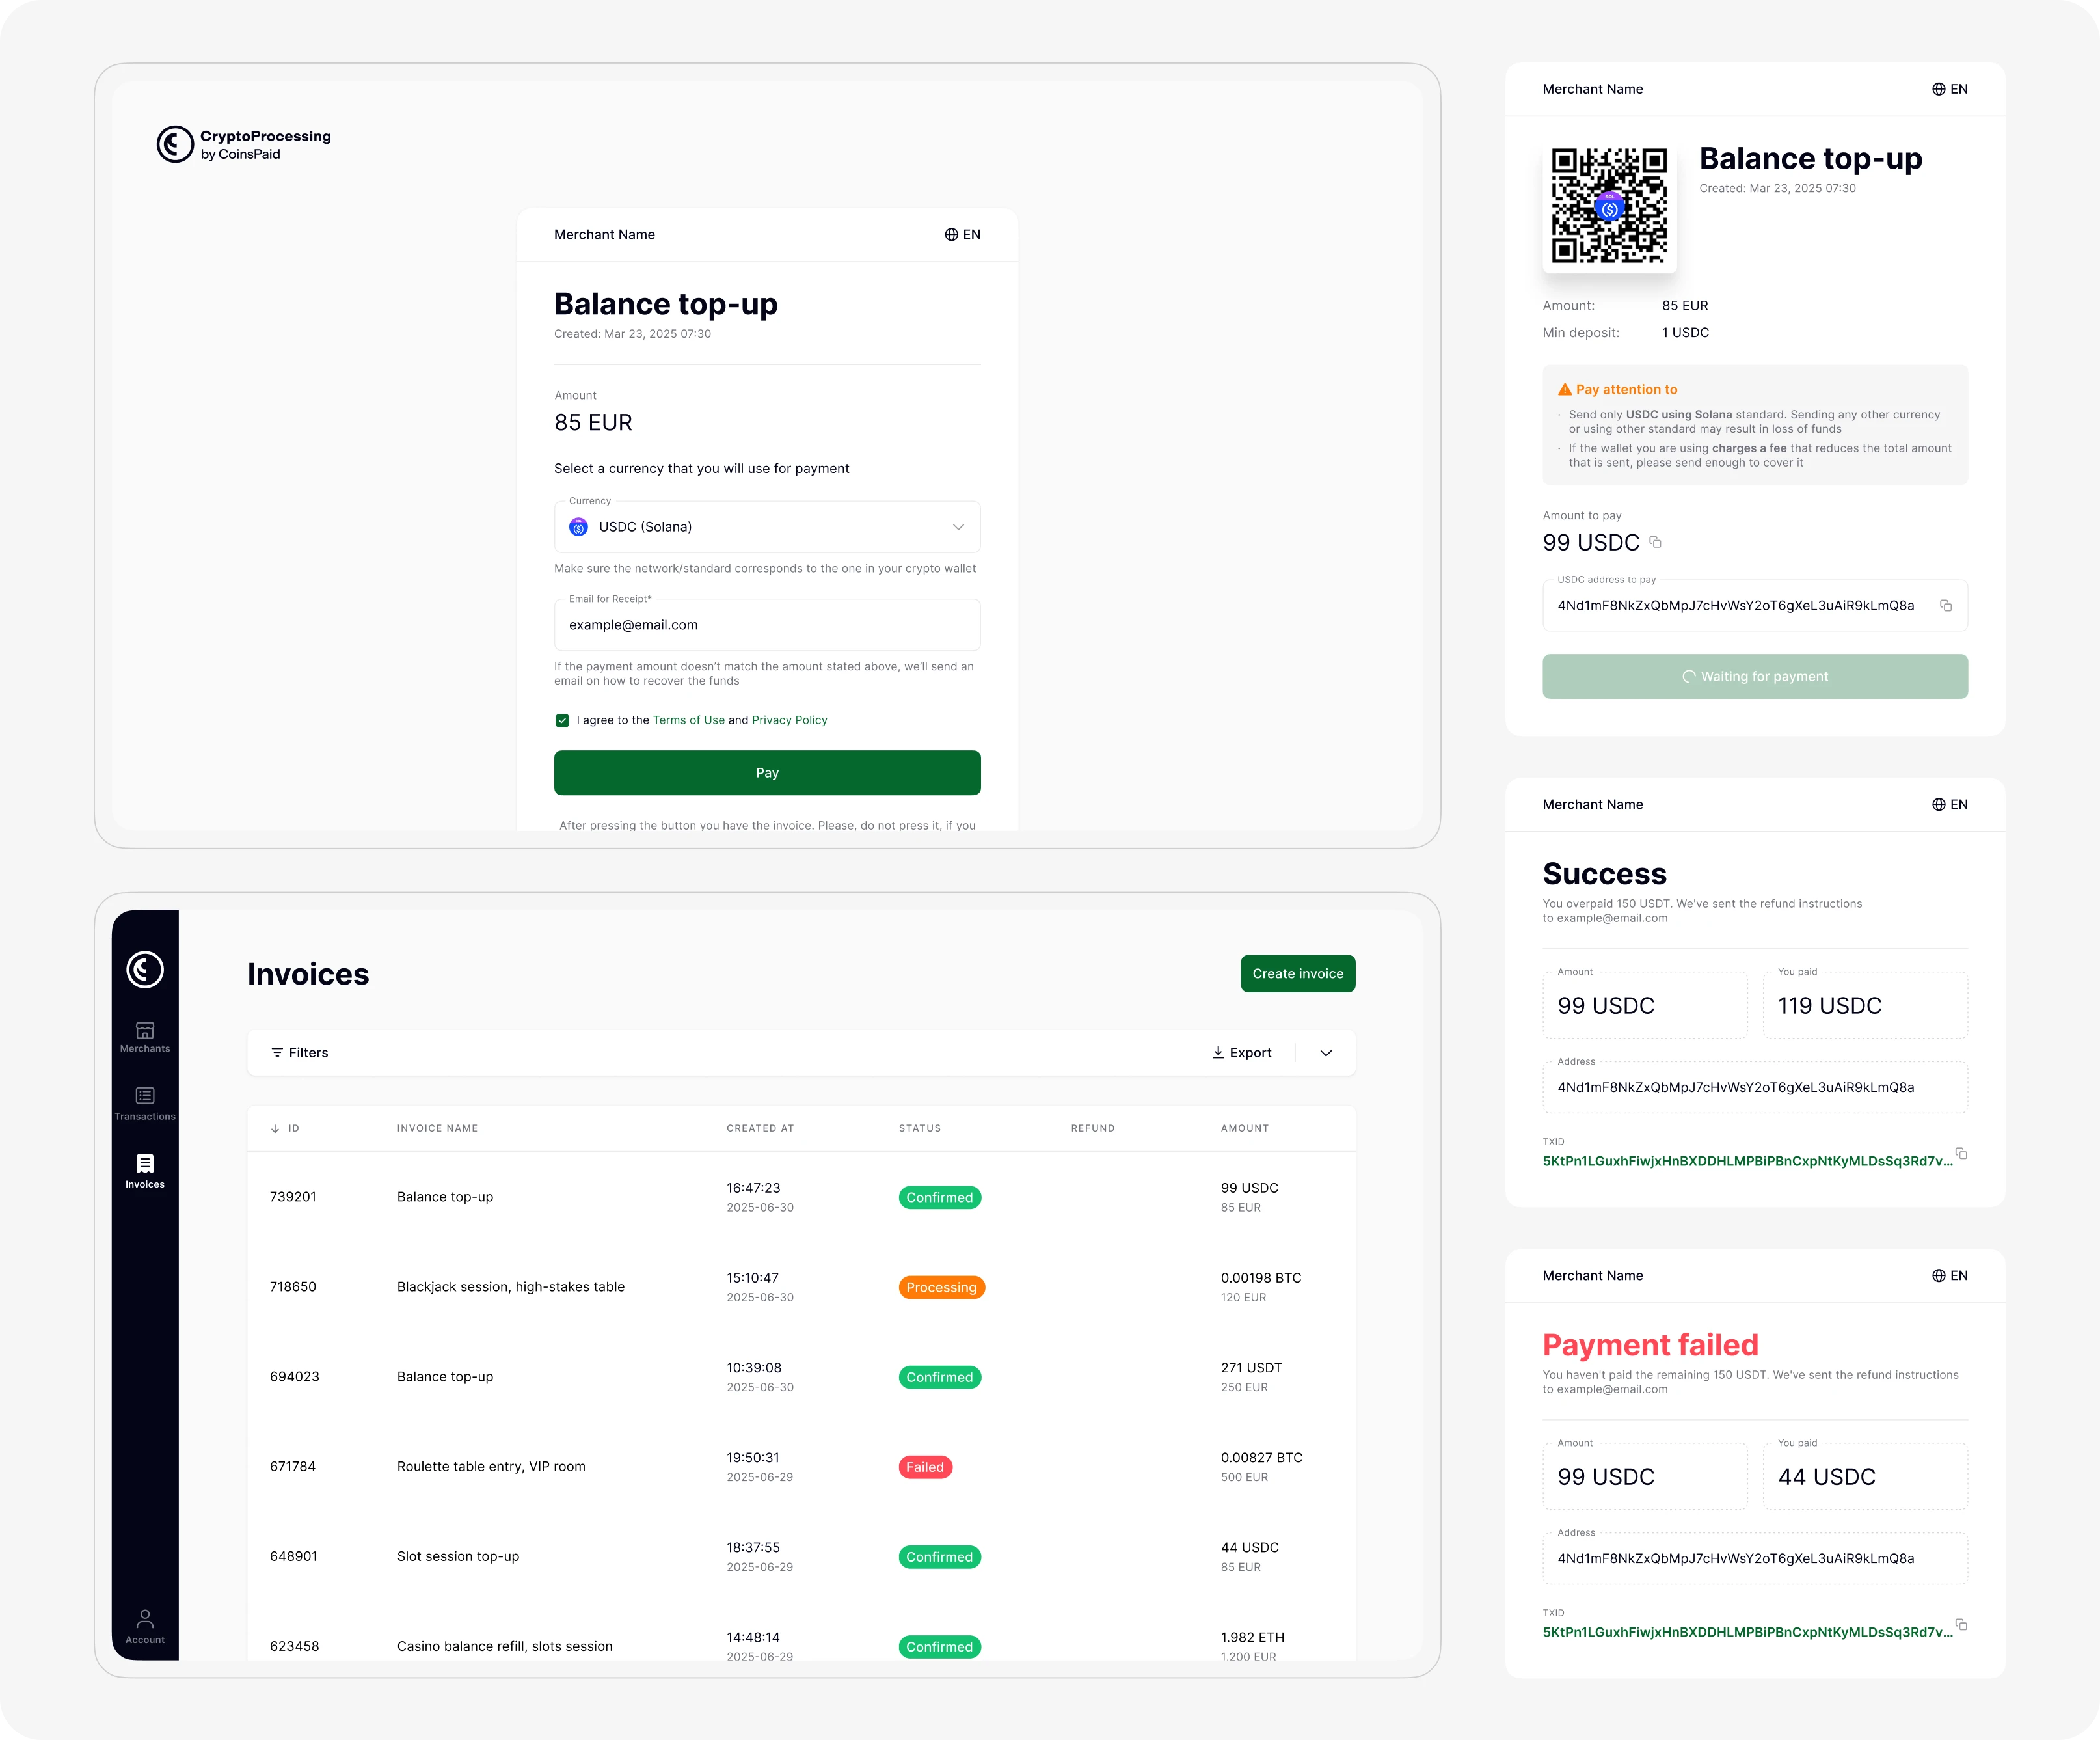Click the Waiting for payment button
The image size is (2100, 1740).
pyautogui.click(x=1755, y=677)
